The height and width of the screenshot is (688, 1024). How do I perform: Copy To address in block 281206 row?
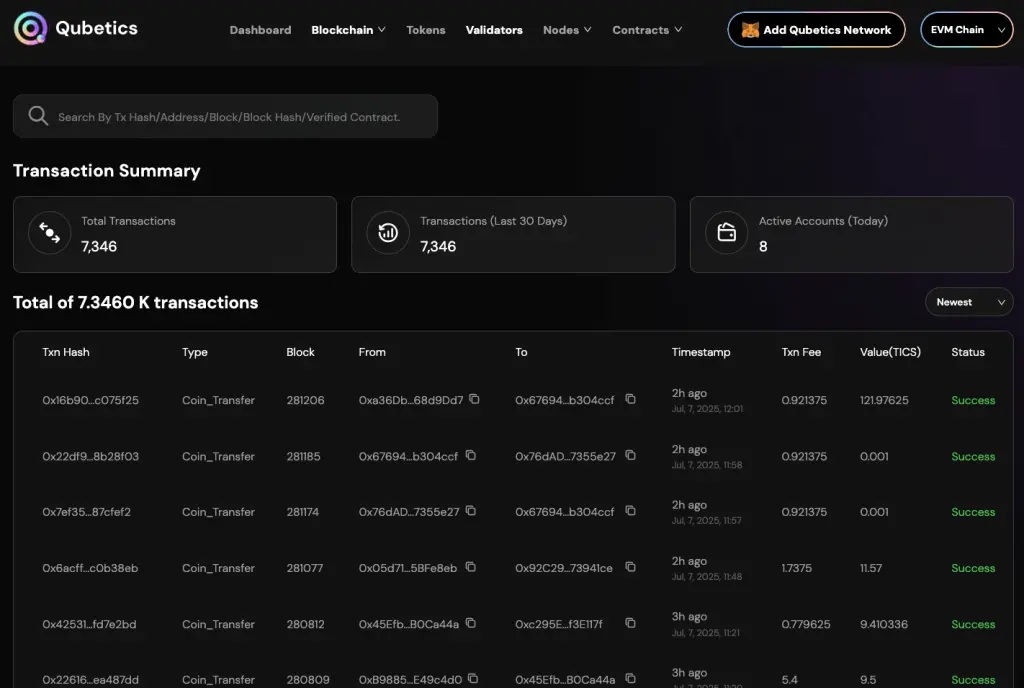coord(630,399)
